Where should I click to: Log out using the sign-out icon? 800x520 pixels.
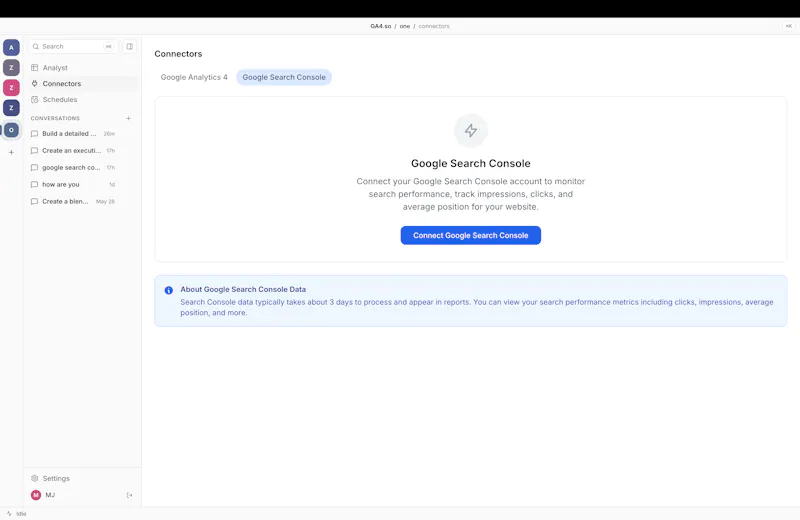tap(129, 495)
